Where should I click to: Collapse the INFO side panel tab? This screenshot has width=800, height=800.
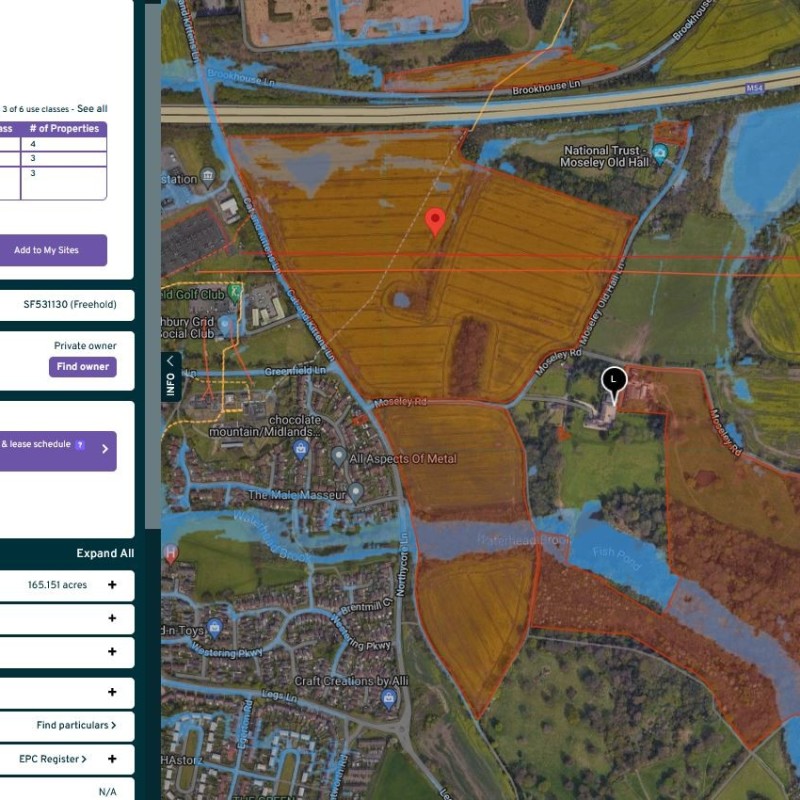pos(170,361)
